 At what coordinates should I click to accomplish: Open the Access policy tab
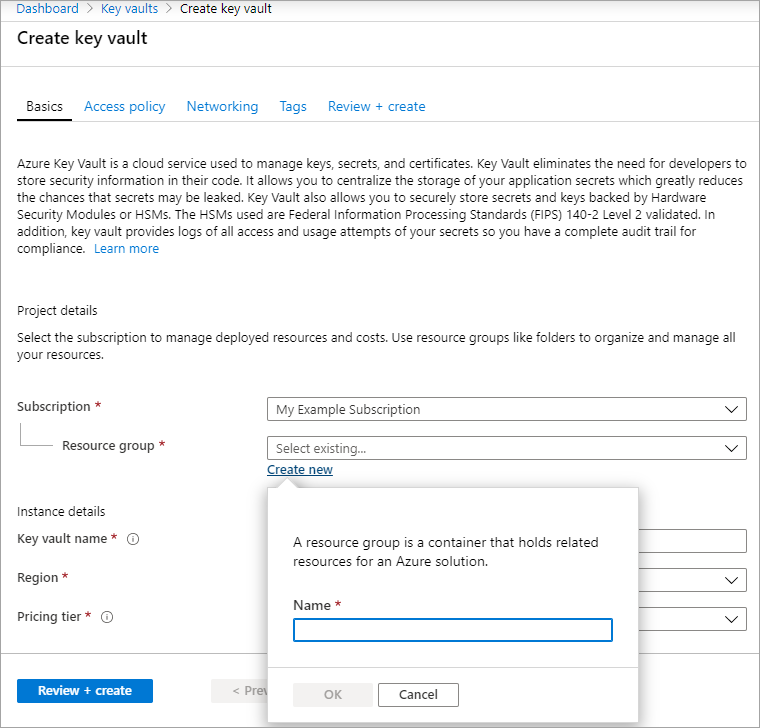[x=125, y=106]
